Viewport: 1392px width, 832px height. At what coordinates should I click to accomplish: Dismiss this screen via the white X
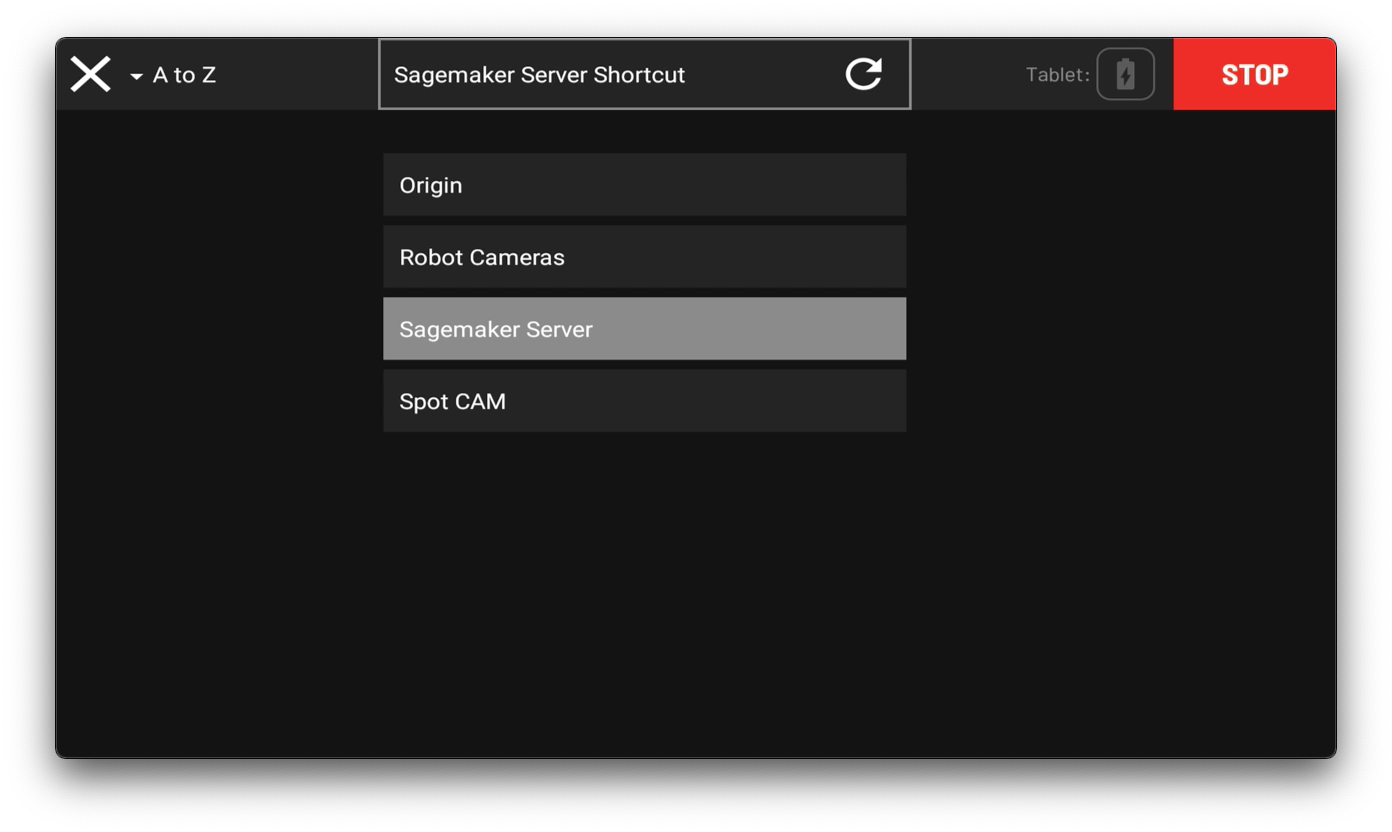coord(90,75)
